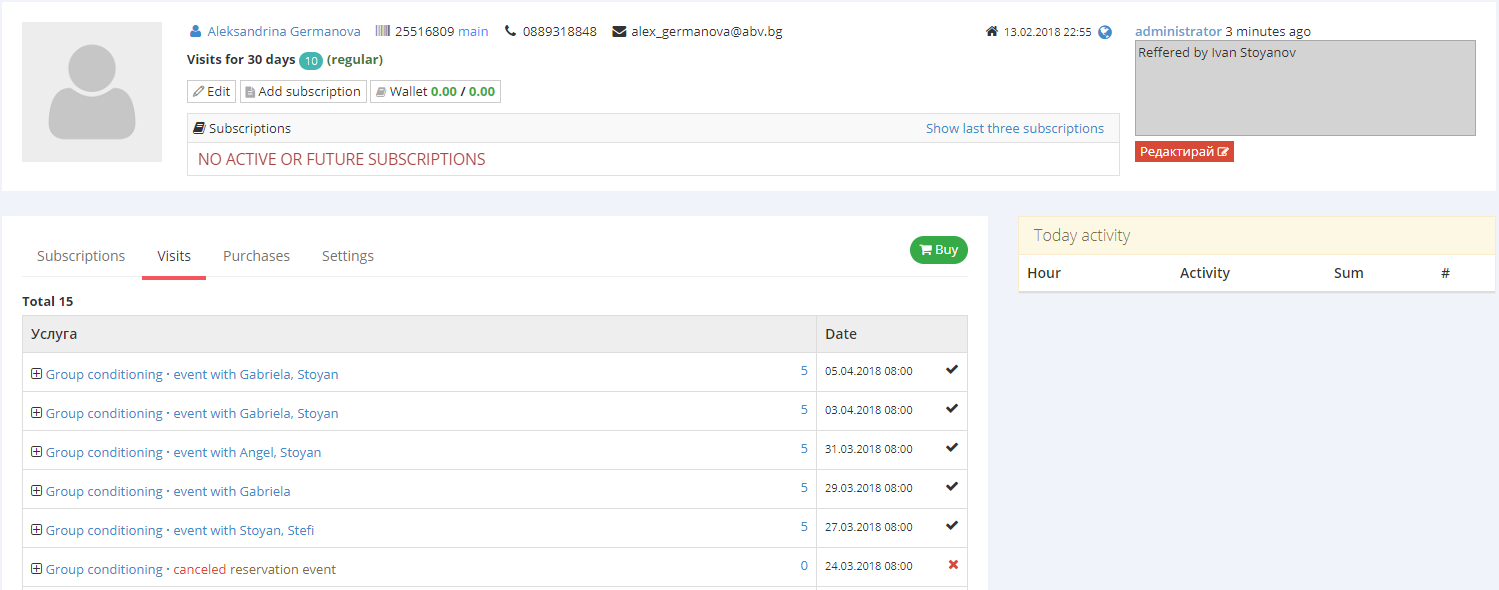Expand the 05.04.2018 Gabriela, Stoyan event row
Screen dimensions: 1499x590
click(x=36, y=373)
